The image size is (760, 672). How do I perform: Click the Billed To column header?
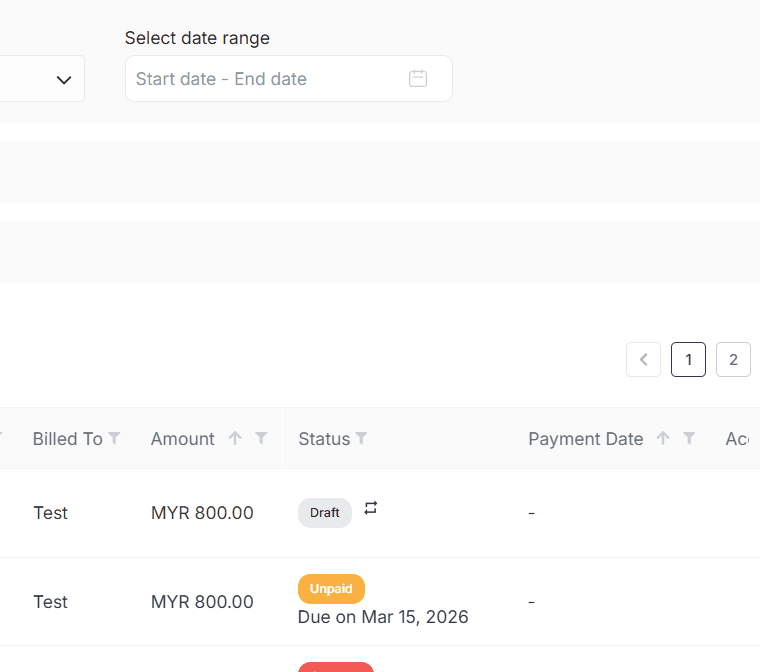coord(67,439)
